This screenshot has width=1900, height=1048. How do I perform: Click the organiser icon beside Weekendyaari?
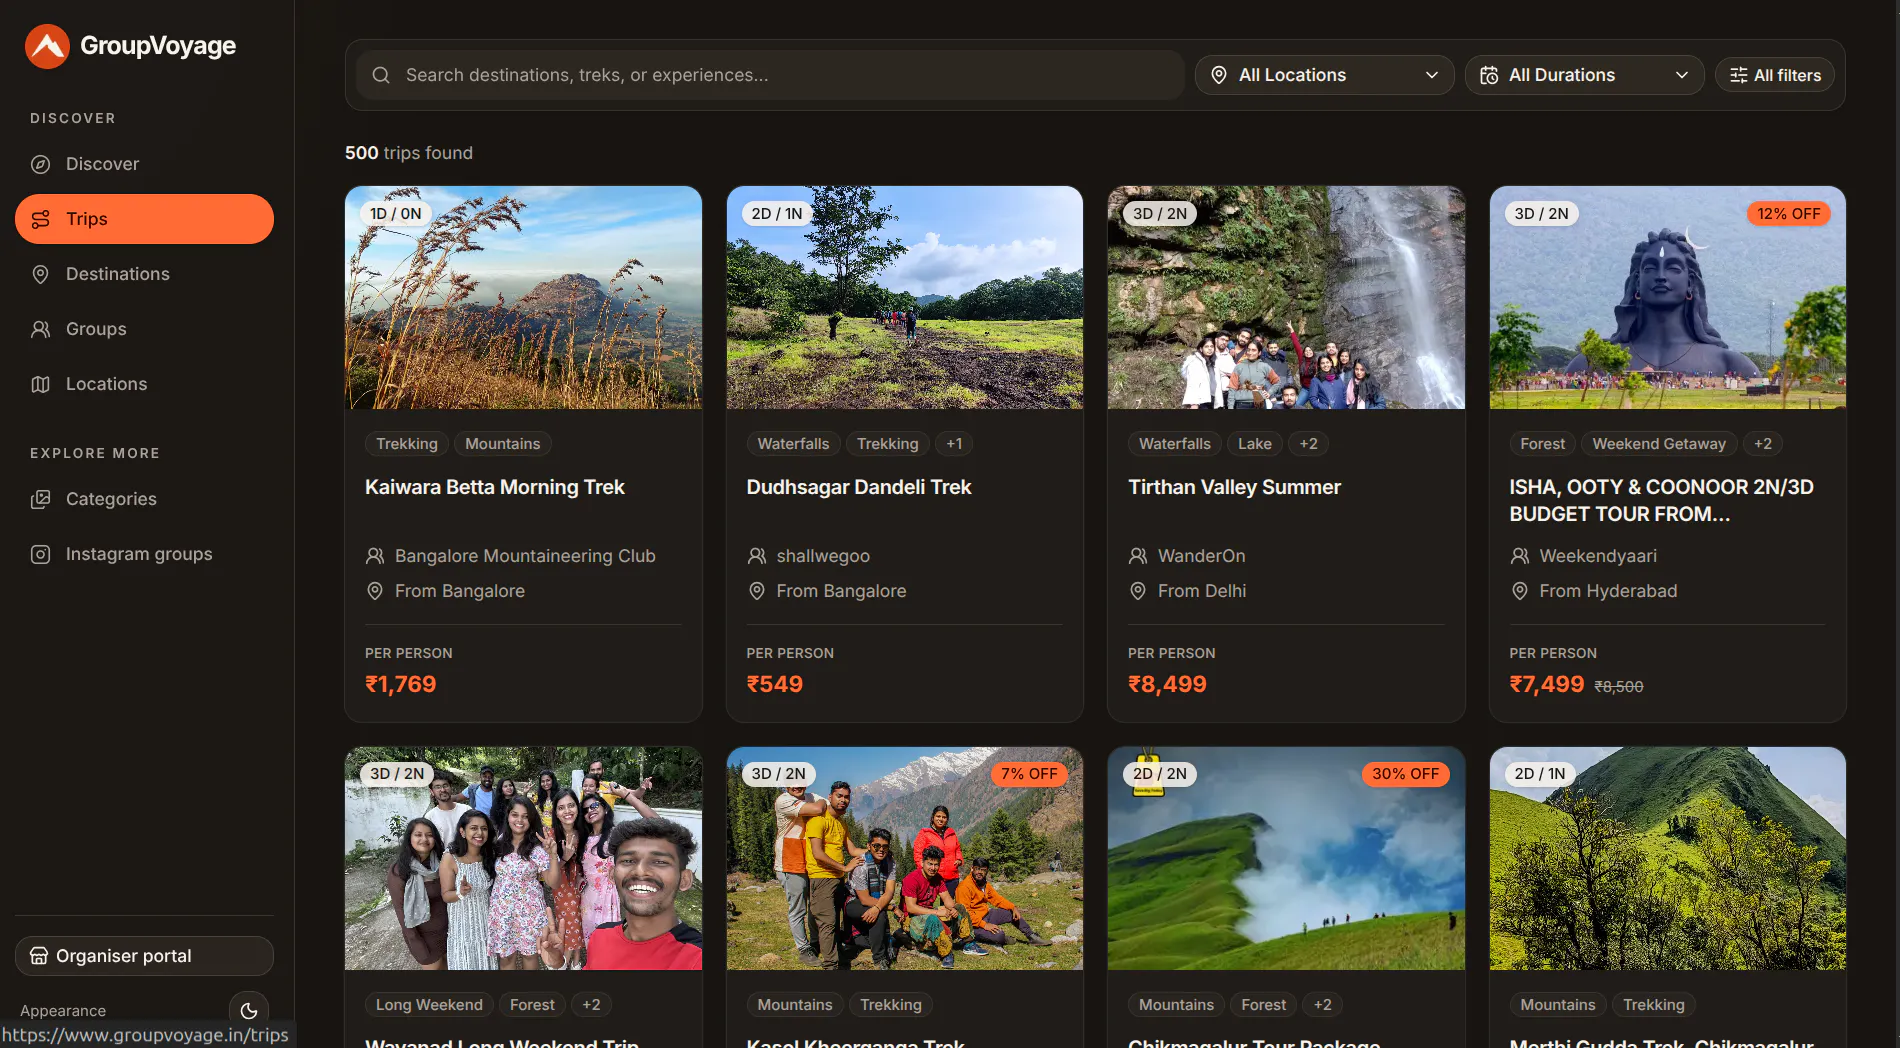click(1520, 556)
